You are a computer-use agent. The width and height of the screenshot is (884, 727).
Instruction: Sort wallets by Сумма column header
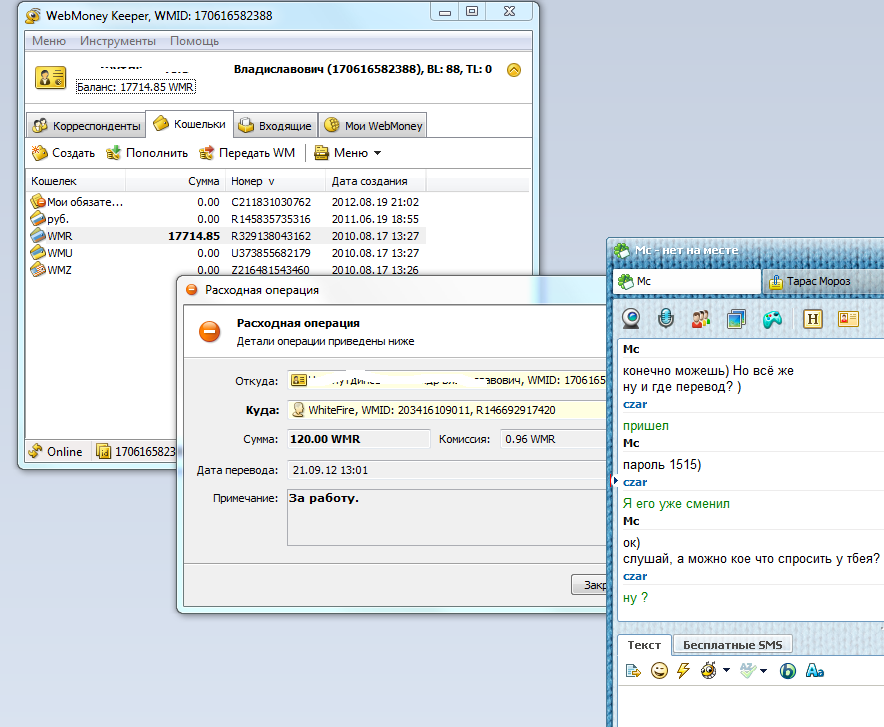(x=175, y=181)
